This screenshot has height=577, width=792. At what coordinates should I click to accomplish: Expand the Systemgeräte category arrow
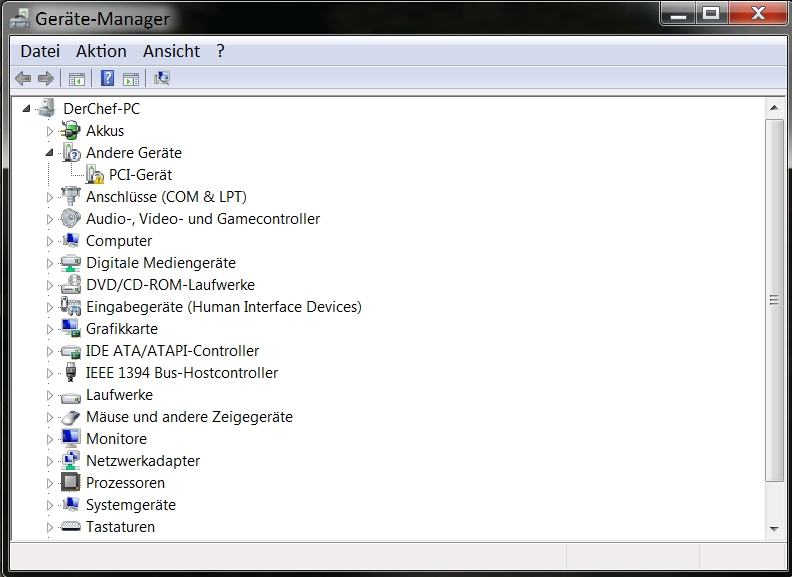point(49,505)
